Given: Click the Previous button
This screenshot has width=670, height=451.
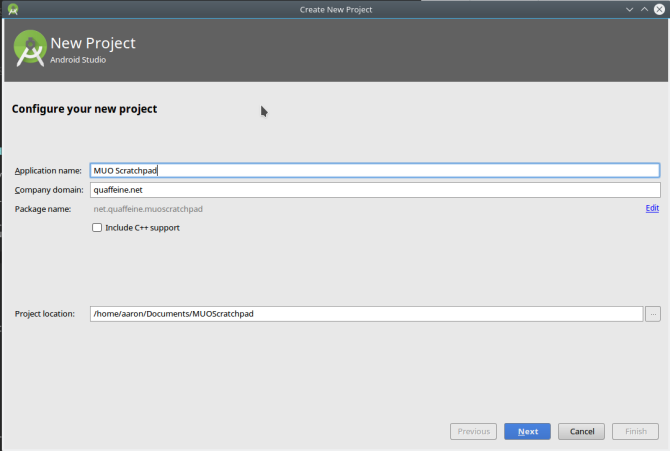Looking at the screenshot, I should (x=473, y=431).
